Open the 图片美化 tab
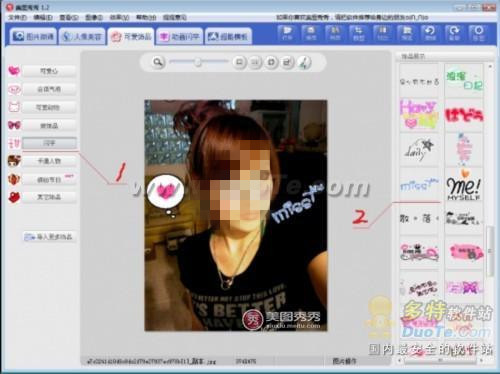500x374 pixels. point(33,36)
